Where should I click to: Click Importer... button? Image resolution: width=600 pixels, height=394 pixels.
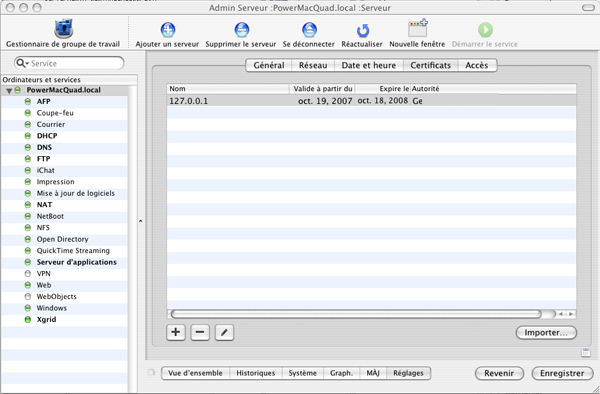click(546, 332)
